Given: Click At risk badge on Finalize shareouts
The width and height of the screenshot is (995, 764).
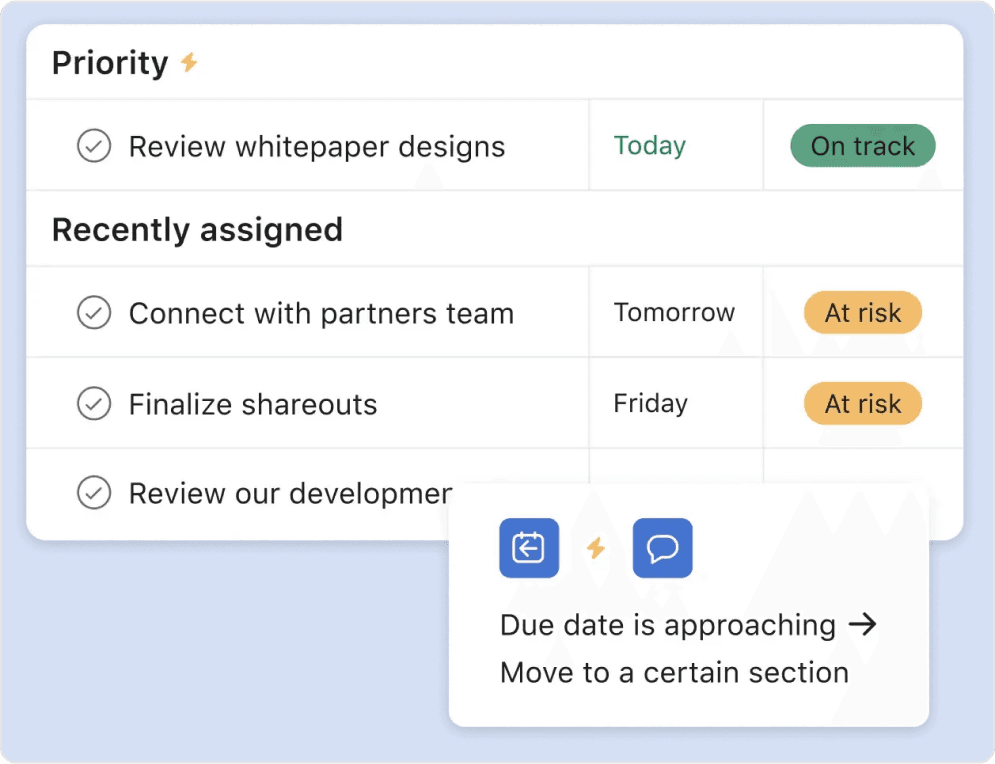Looking at the screenshot, I should 862,404.
